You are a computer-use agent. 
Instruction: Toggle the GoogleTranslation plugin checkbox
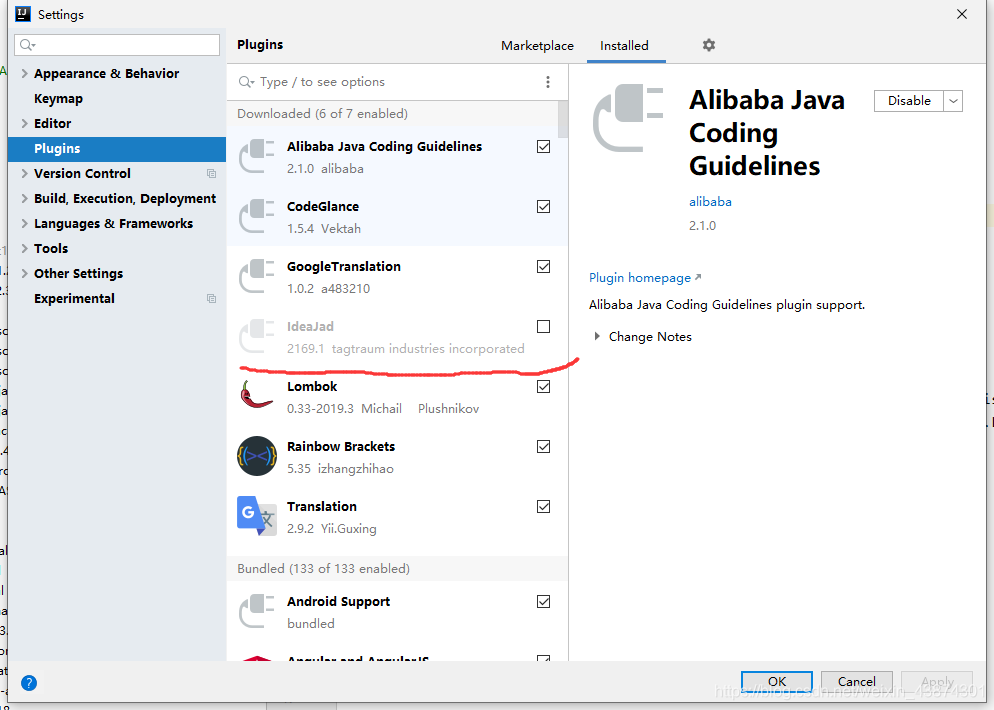pos(543,266)
